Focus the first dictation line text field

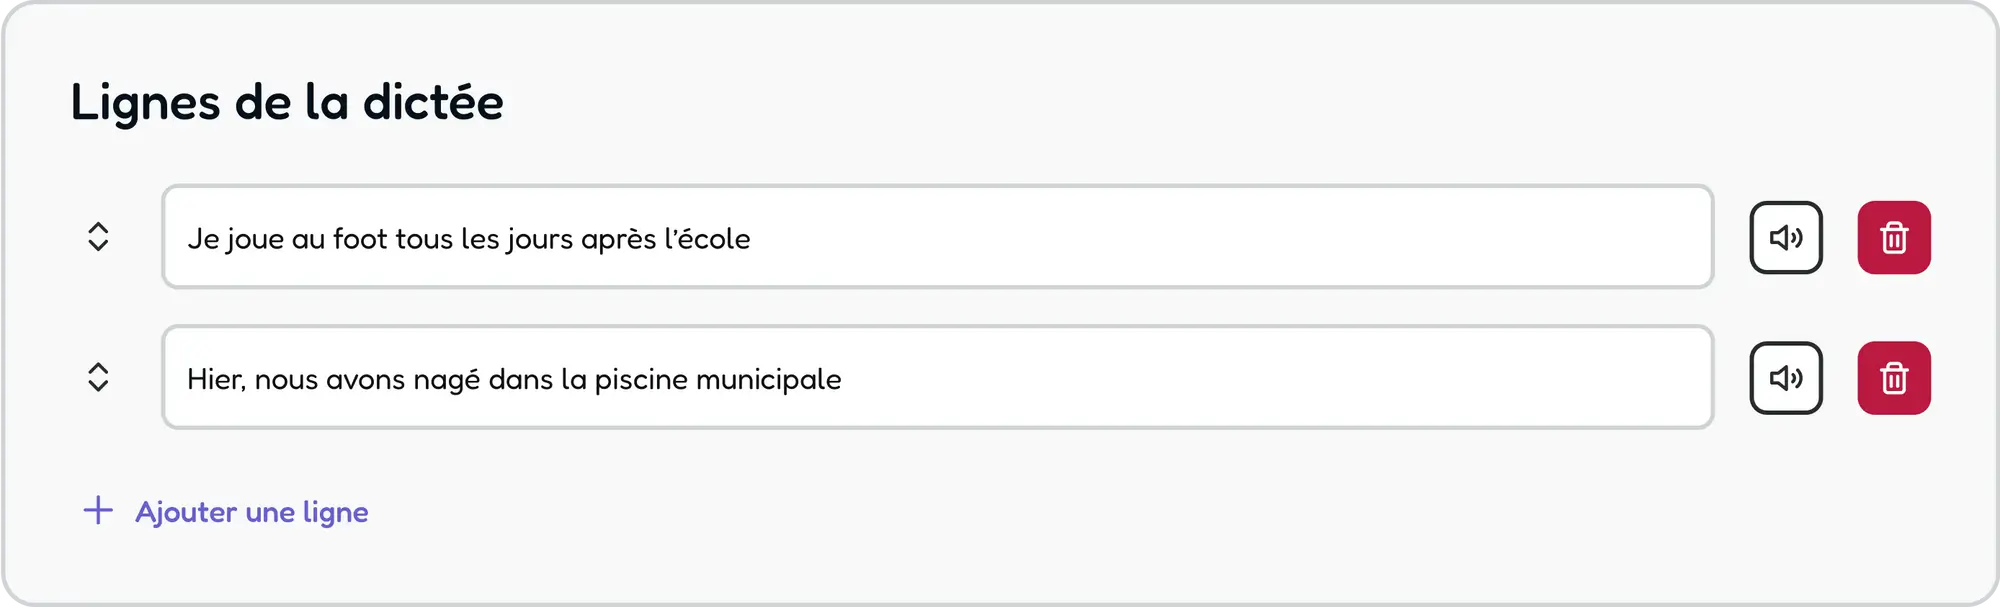pyautogui.click(x=1200, y=237)
